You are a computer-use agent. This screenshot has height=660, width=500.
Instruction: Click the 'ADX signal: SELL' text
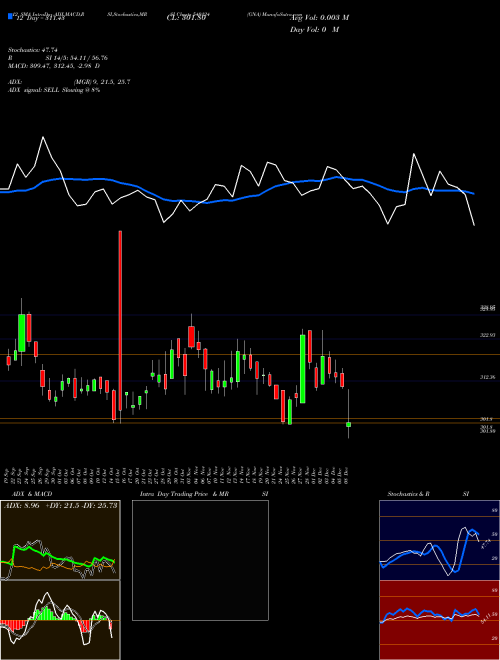(34, 90)
